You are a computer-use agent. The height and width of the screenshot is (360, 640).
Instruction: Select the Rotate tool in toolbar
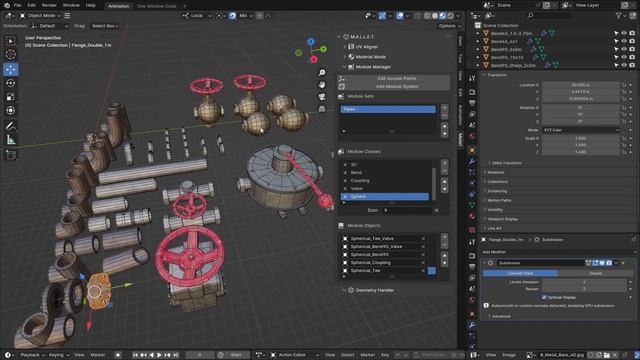click(x=11, y=83)
